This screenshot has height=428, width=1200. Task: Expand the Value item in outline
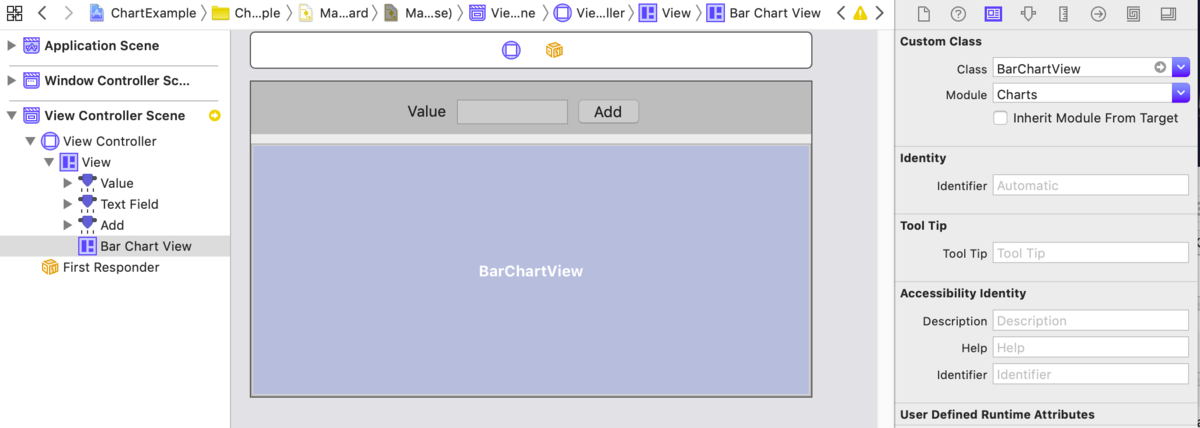(x=67, y=183)
